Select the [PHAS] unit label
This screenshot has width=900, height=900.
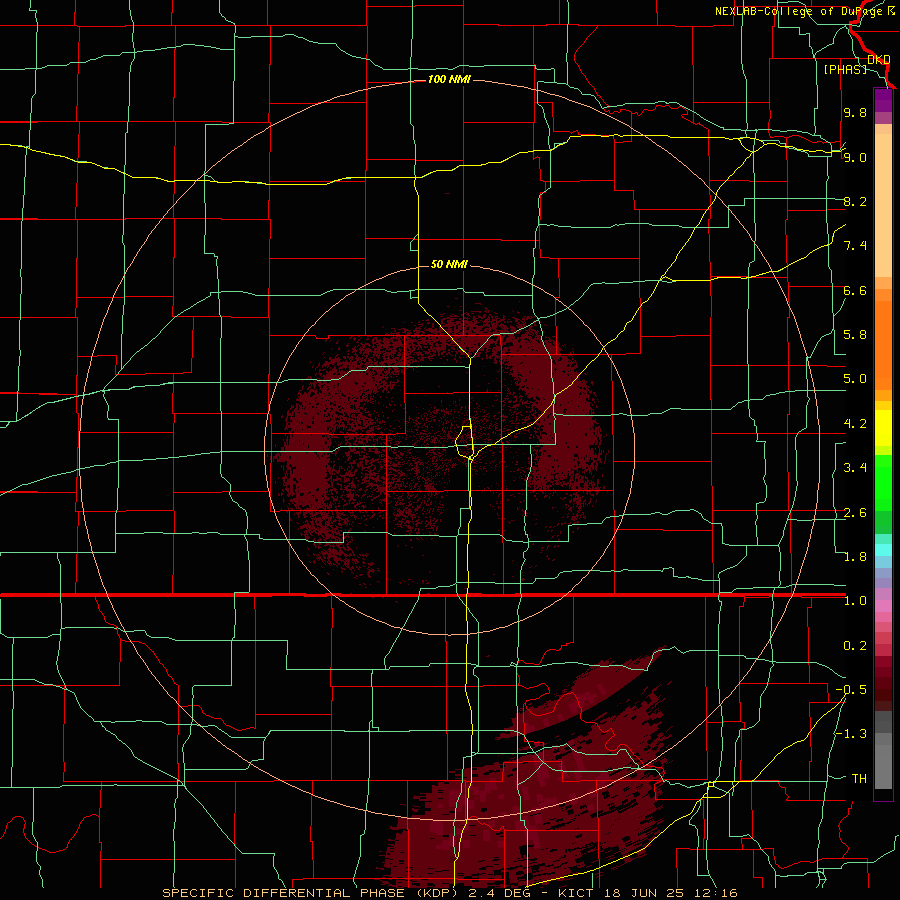click(x=845, y=69)
